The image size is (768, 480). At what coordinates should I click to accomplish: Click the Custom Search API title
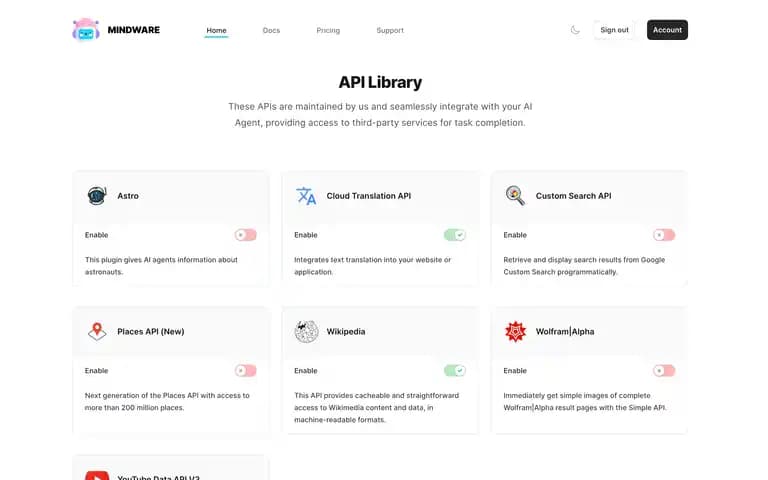[574, 196]
